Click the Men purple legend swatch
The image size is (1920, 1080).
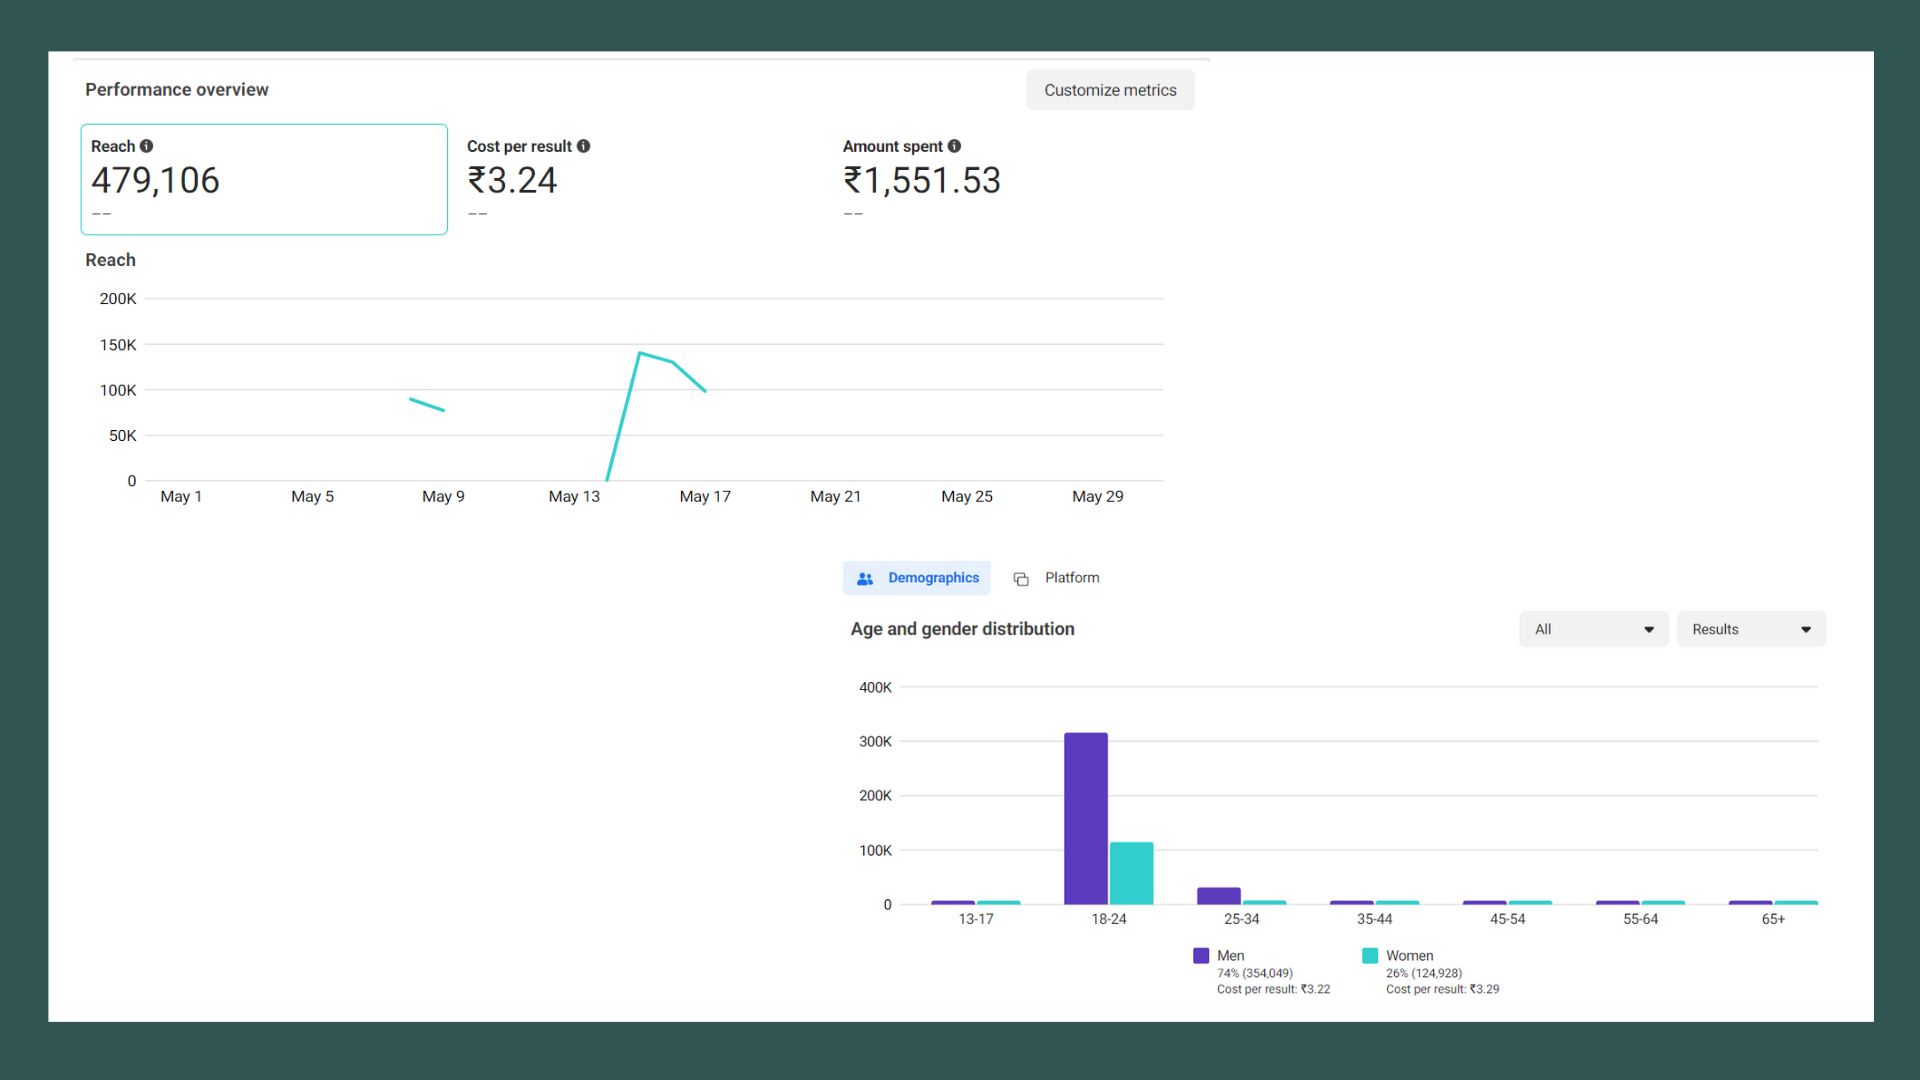click(1201, 956)
